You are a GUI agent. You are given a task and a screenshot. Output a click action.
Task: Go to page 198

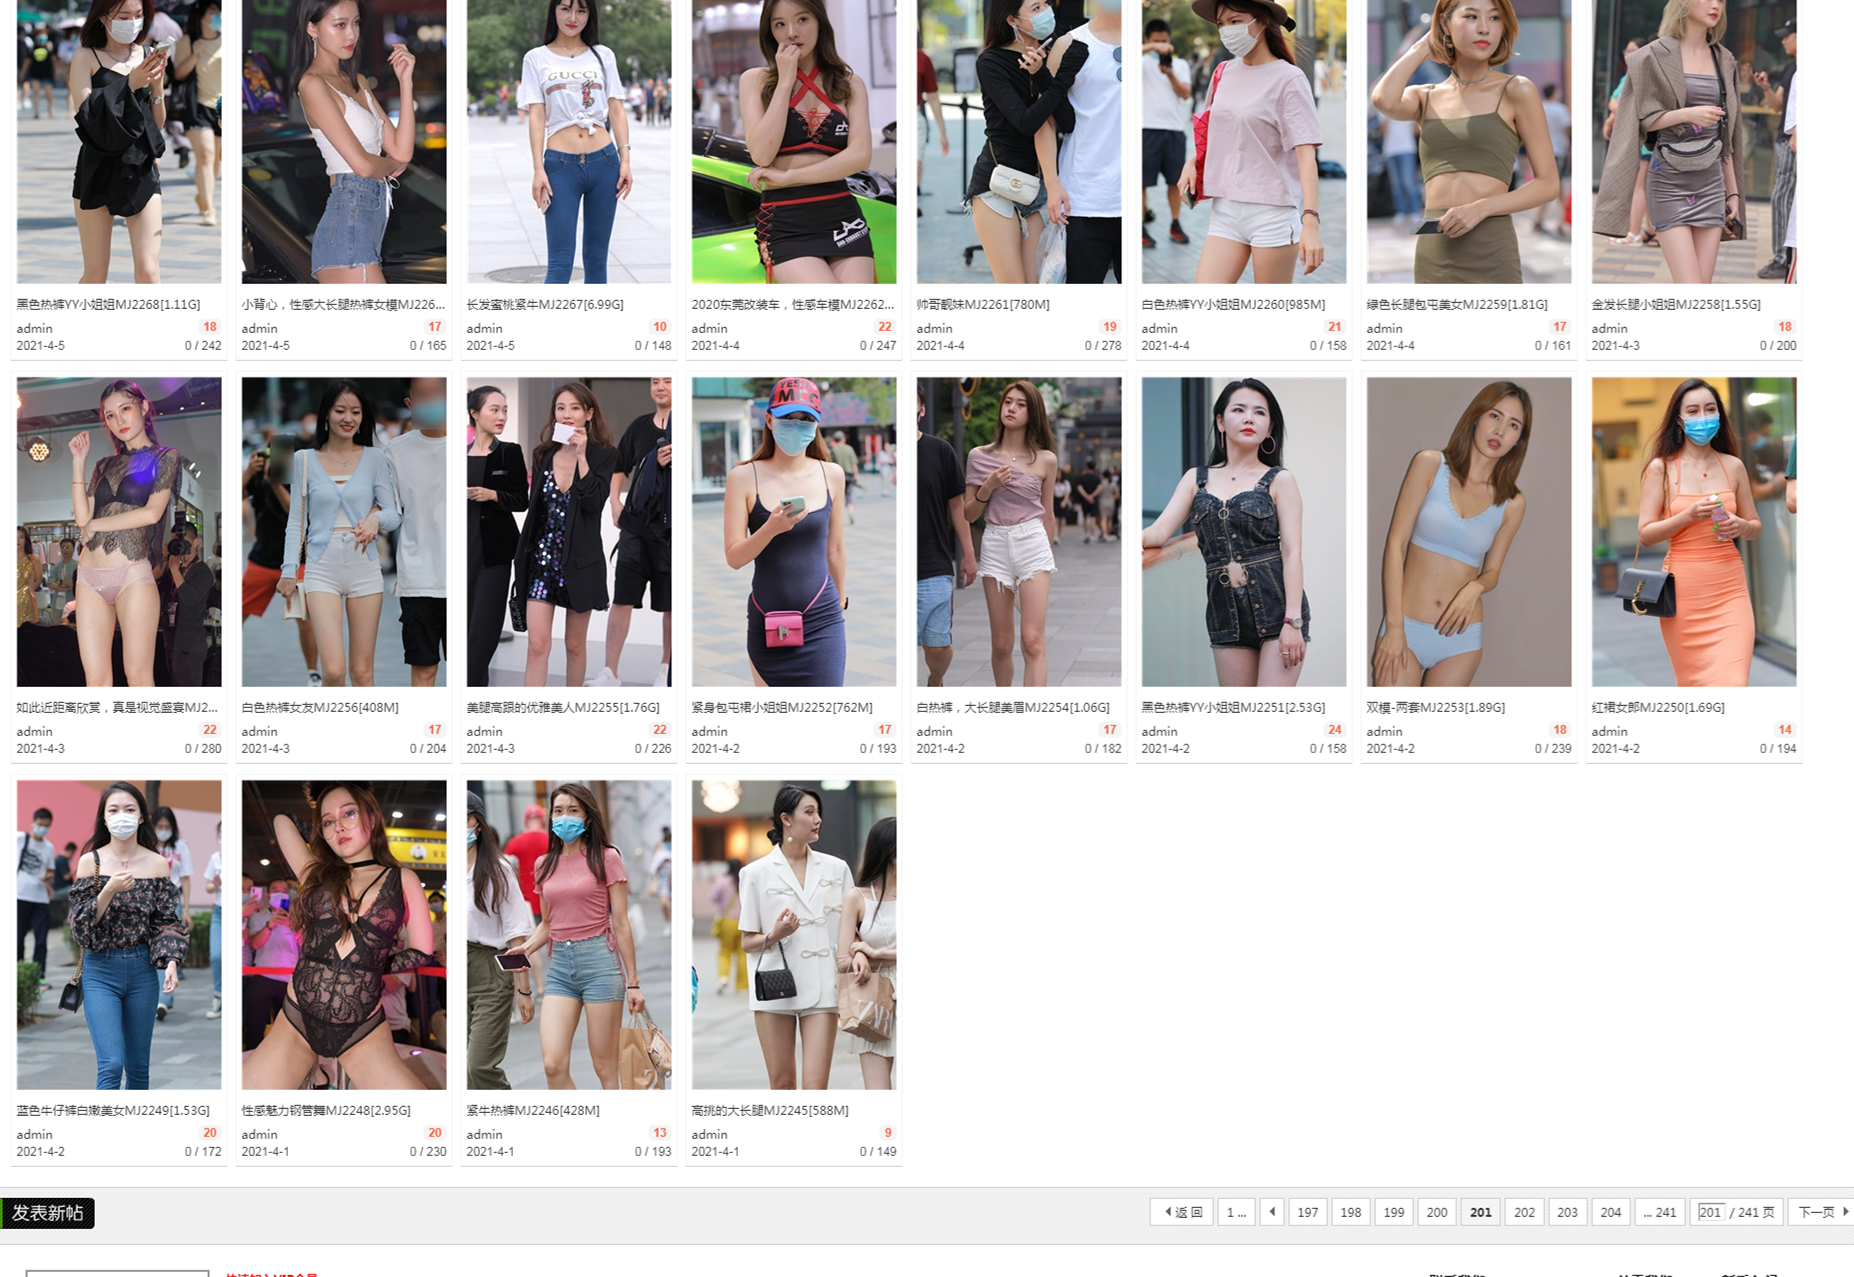[1350, 1212]
